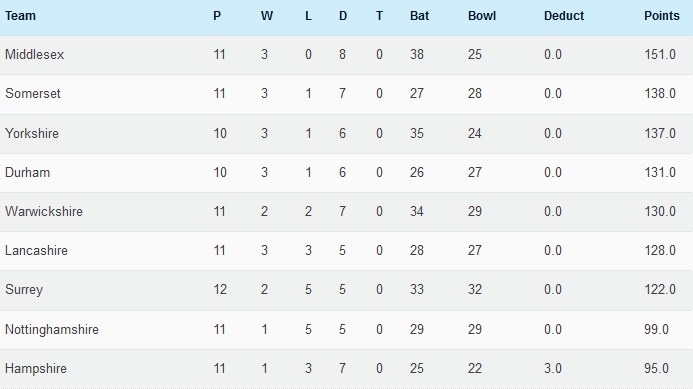The height and width of the screenshot is (389, 693).
Task: Click the Lancashire team name
Action: [x=36, y=250]
